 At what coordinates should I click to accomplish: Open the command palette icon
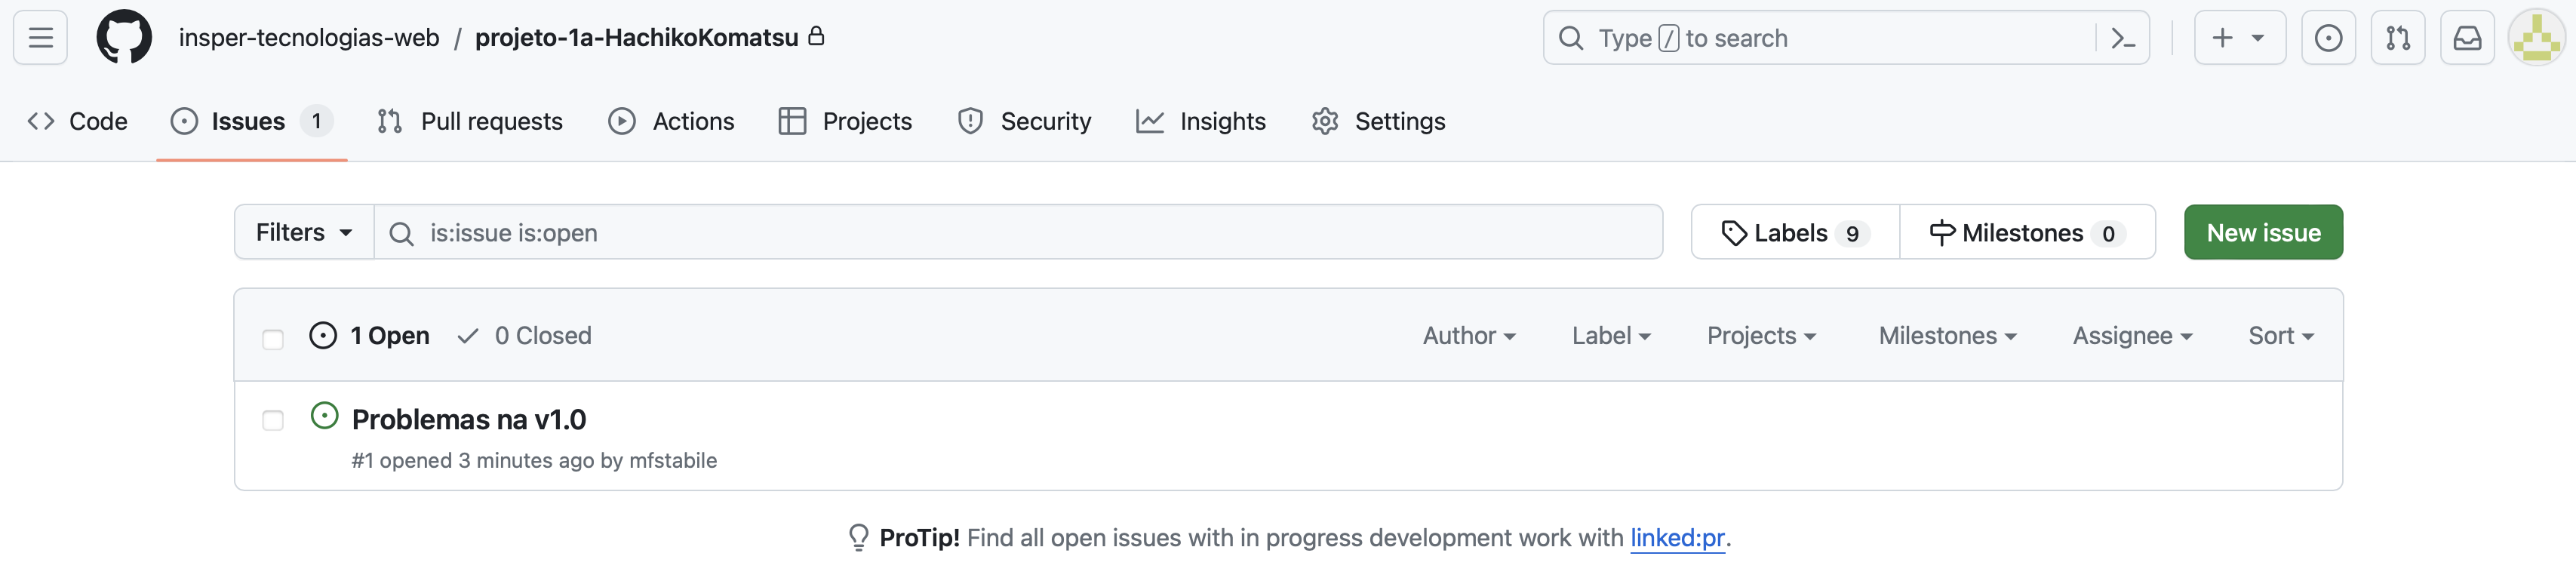pyautogui.click(x=2122, y=38)
